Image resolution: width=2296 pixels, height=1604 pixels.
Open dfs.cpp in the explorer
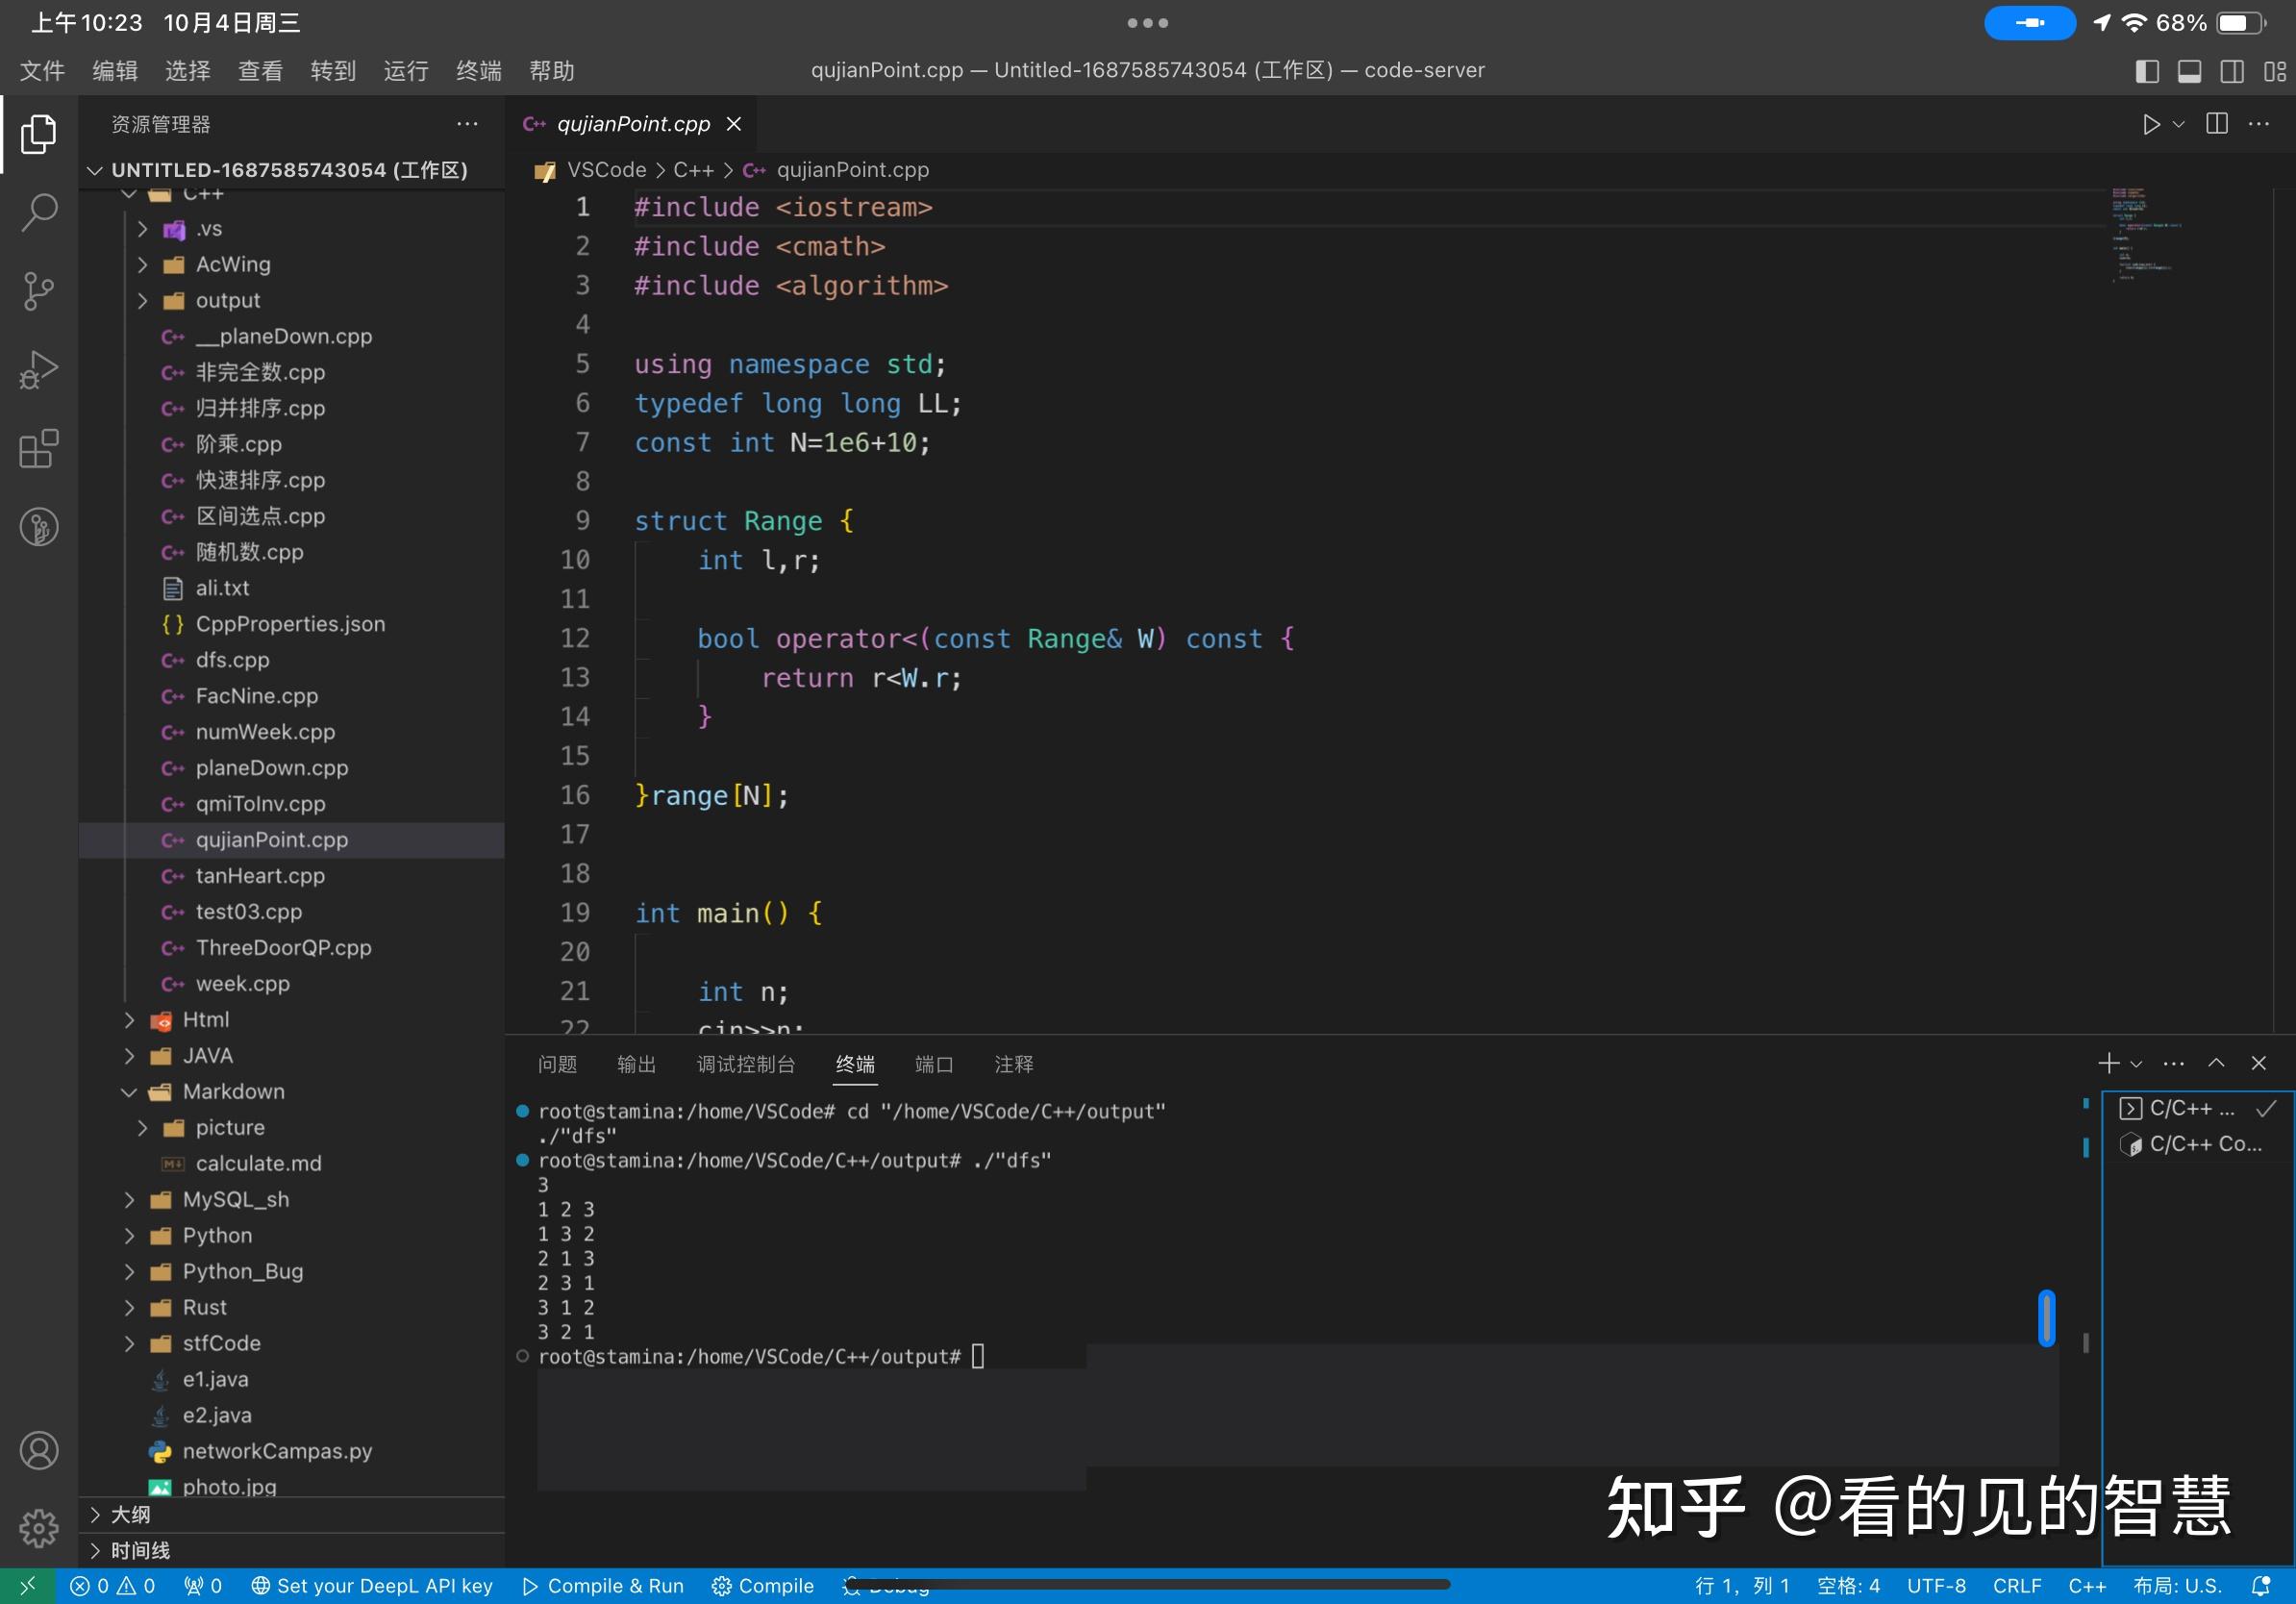(232, 660)
